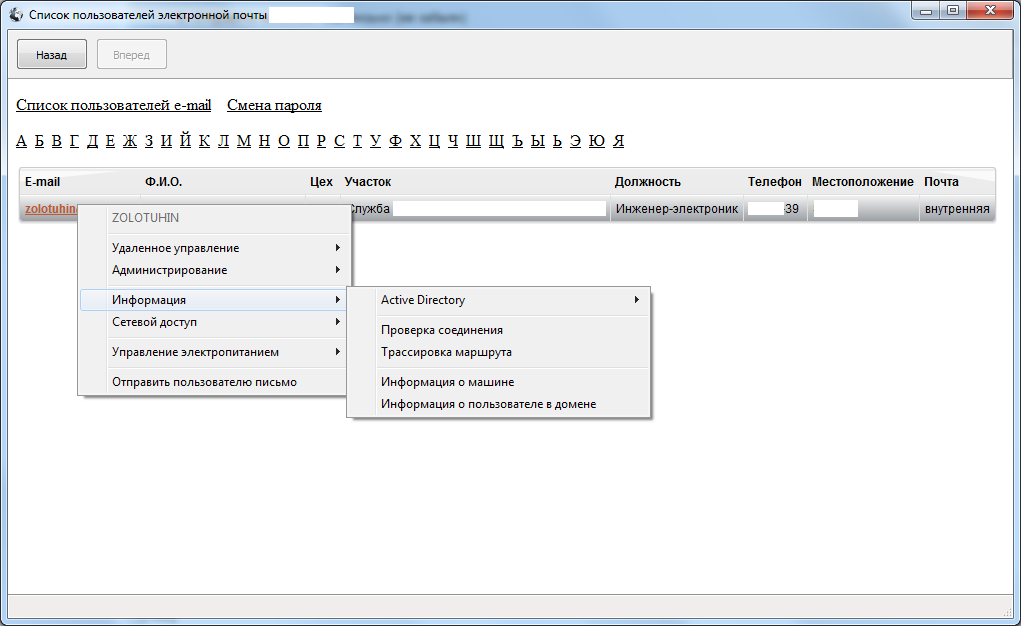Select Информация о пользователе в домене

point(488,404)
